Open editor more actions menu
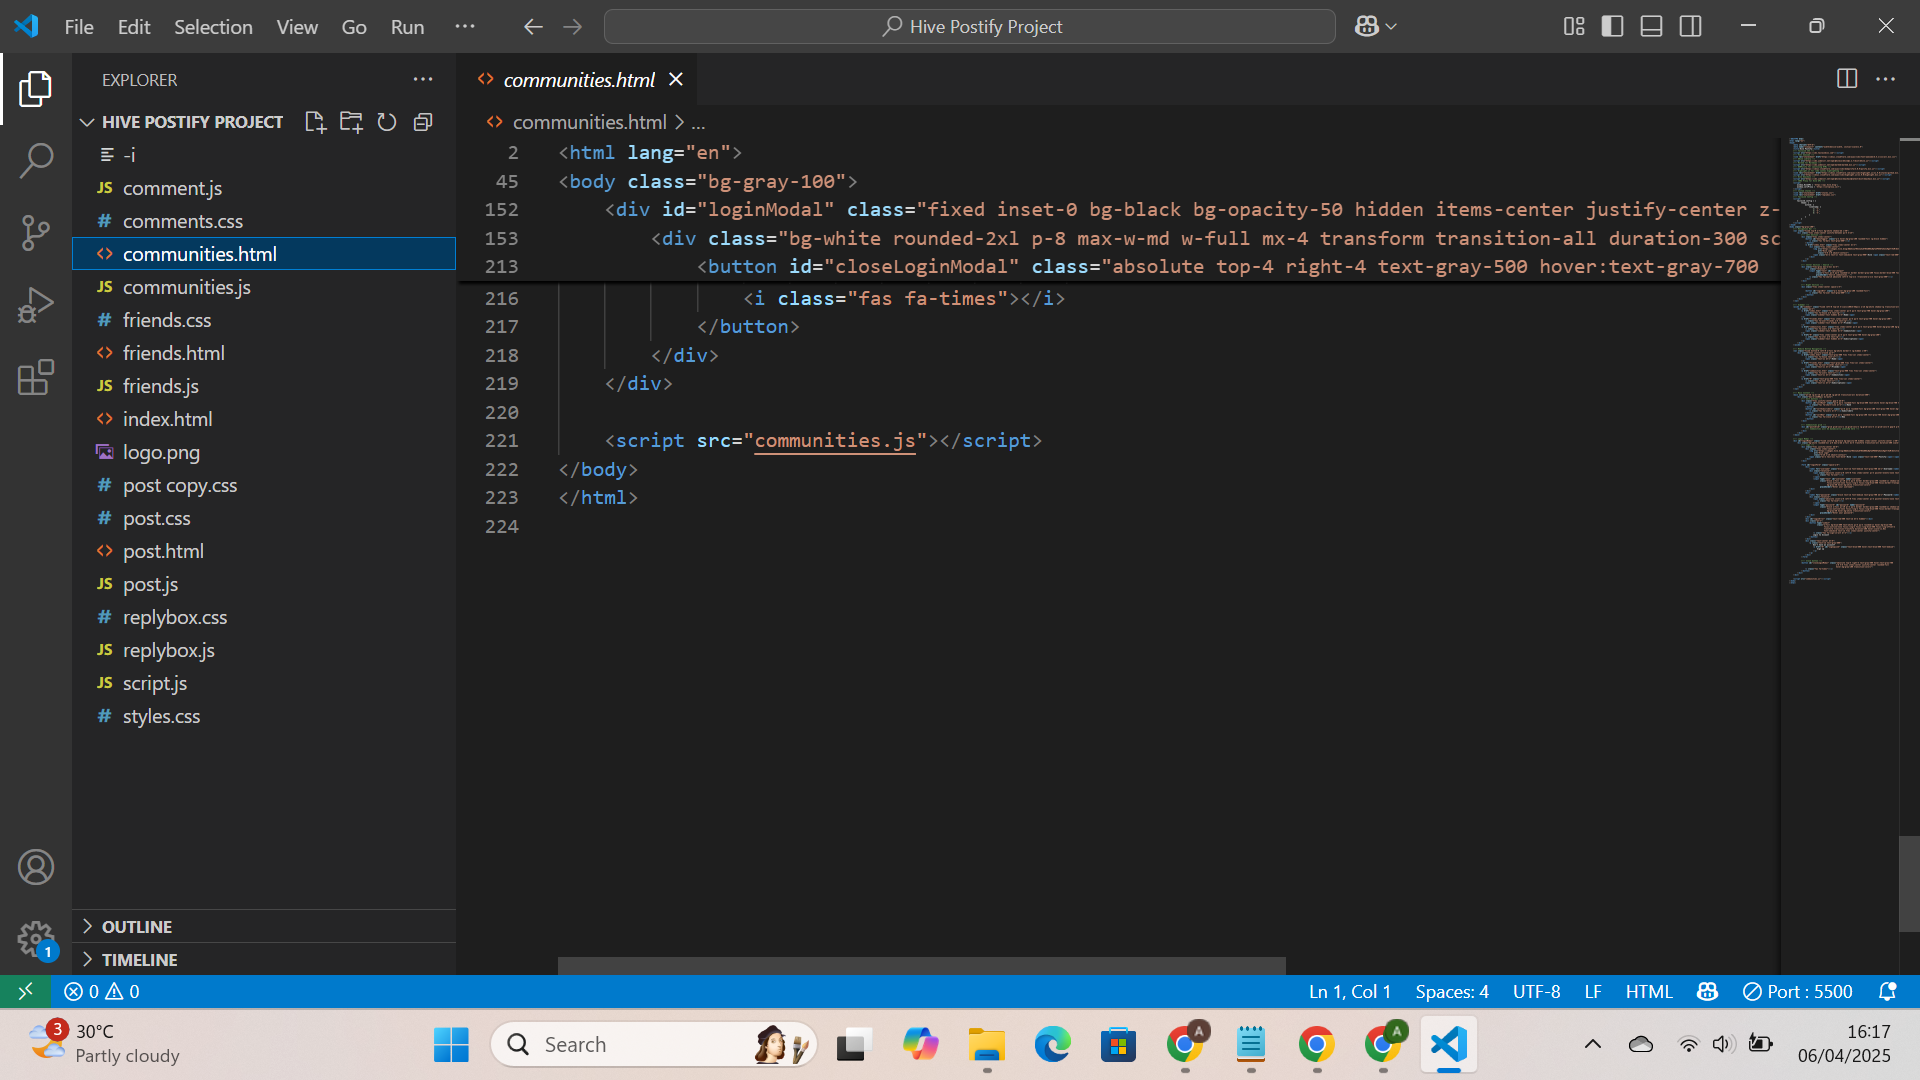The height and width of the screenshot is (1080, 1920). coord(1885,79)
